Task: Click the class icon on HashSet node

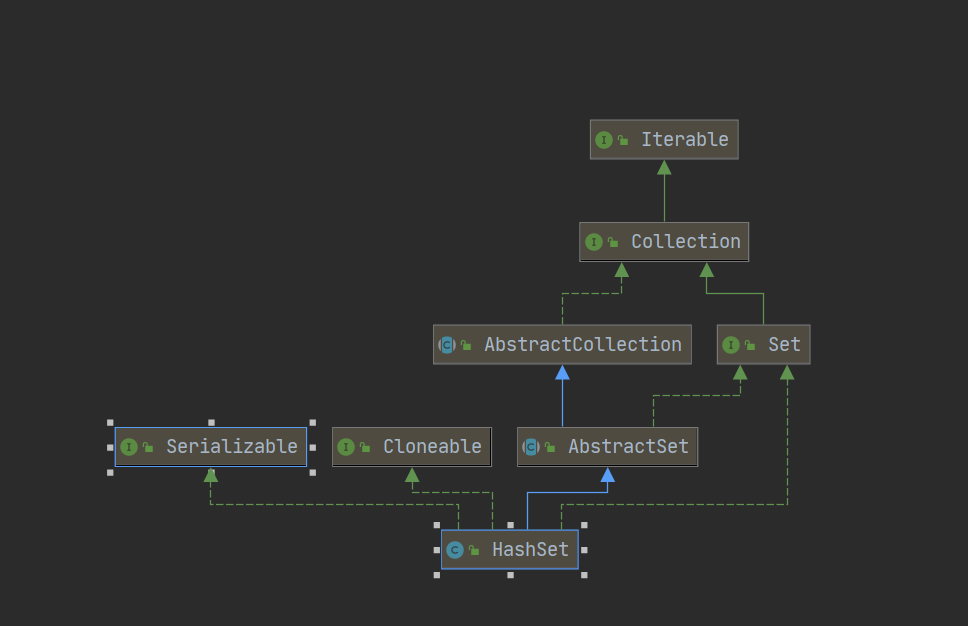Action: pyautogui.click(x=455, y=550)
